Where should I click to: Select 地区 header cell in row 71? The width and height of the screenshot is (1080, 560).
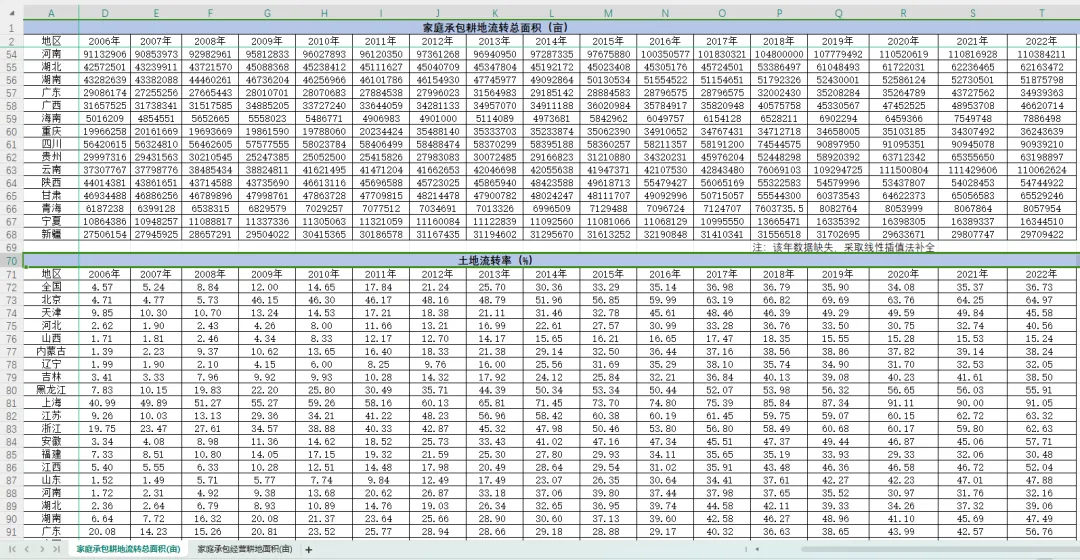tap(51, 273)
